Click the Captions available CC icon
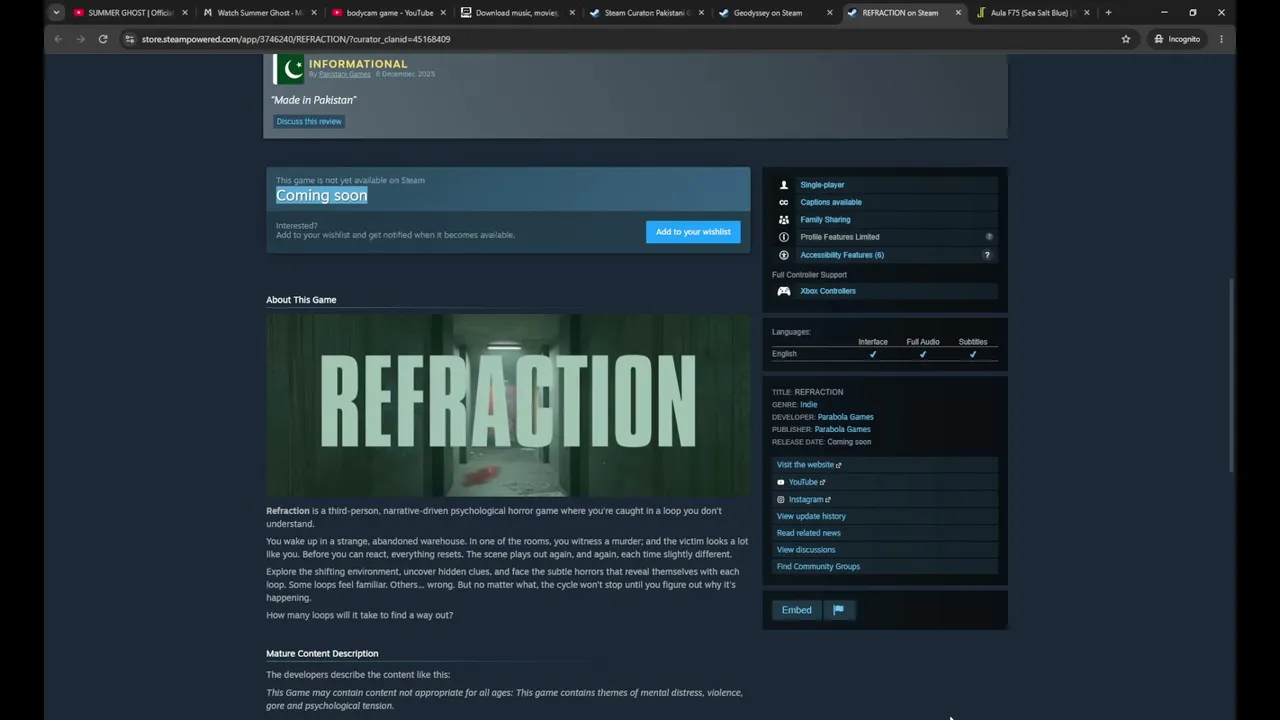 [783, 202]
